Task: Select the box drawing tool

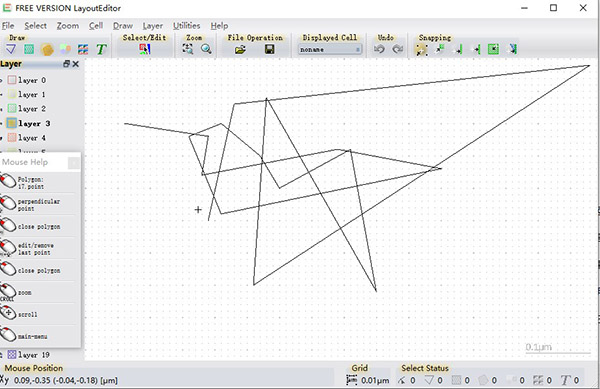Action: click(x=29, y=49)
